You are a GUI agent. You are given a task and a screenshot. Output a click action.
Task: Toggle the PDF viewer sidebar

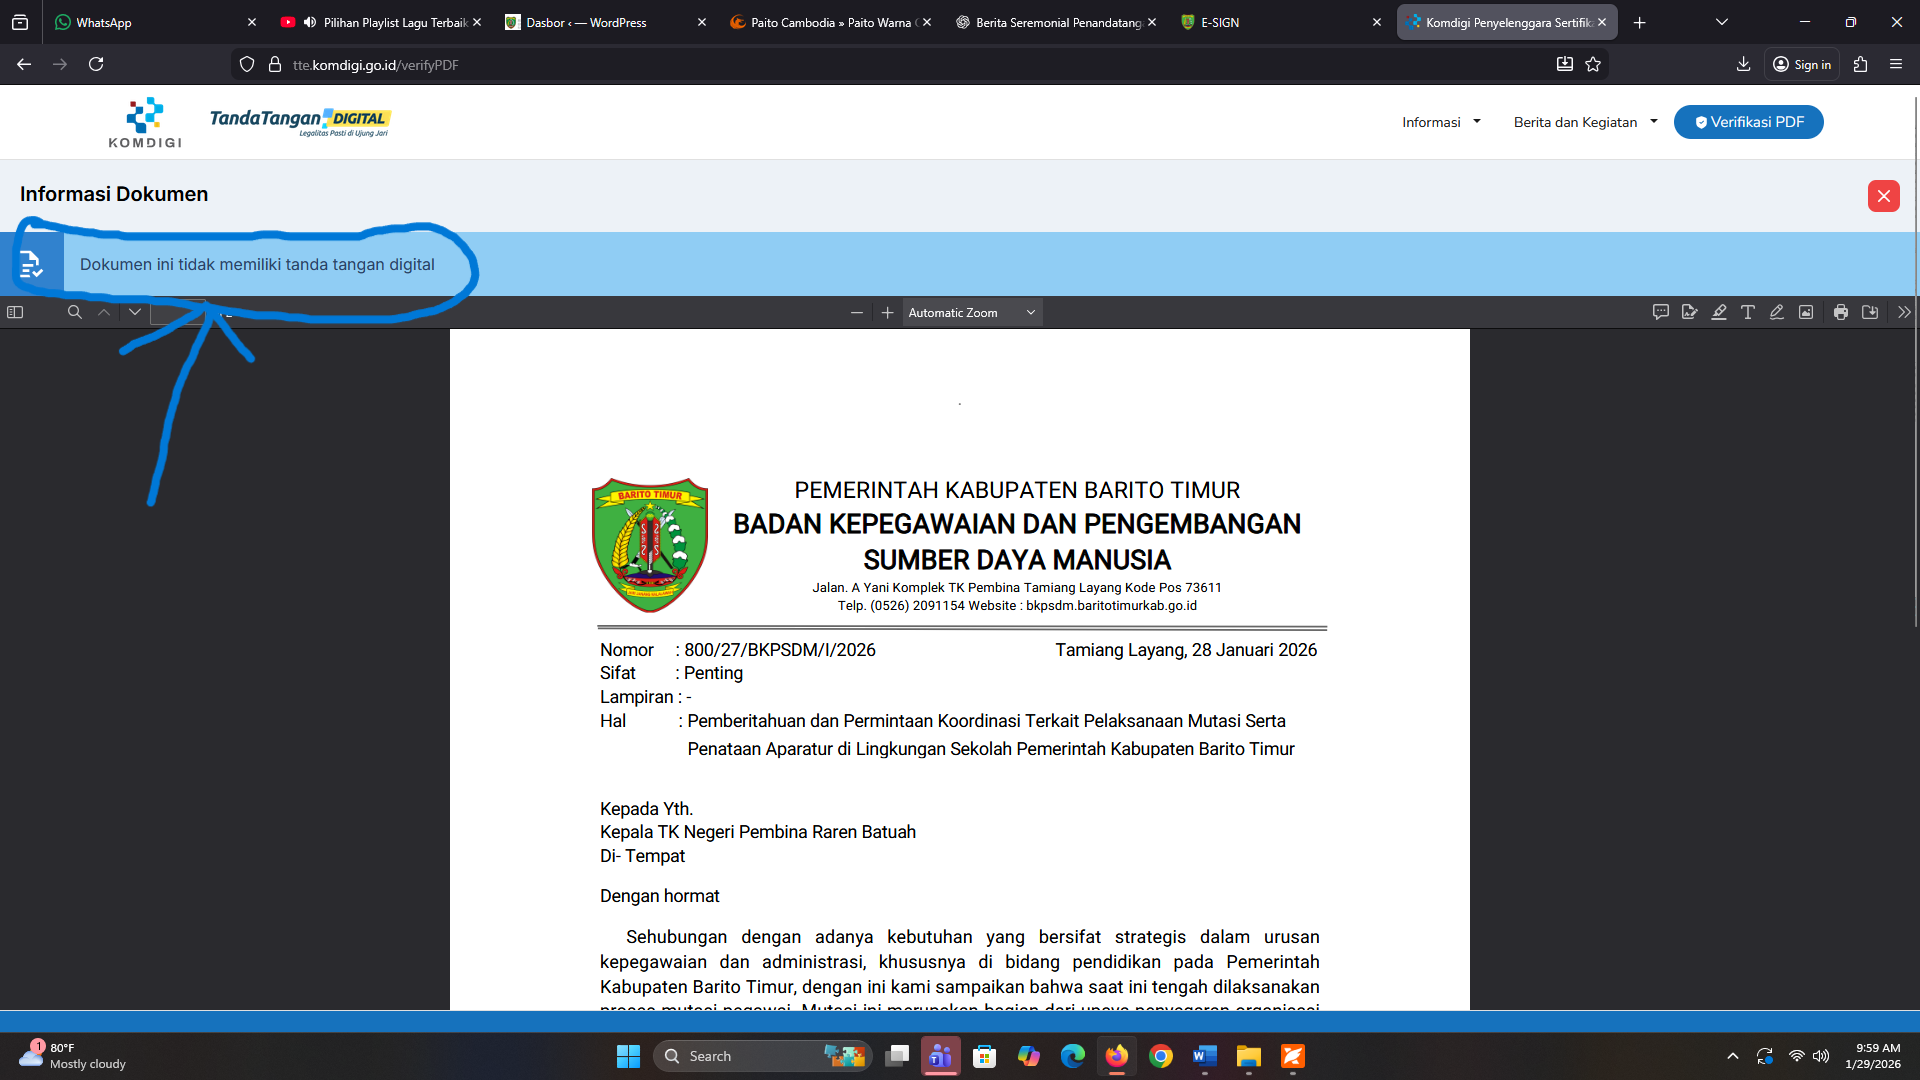pyautogui.click(x=15, y=312)
